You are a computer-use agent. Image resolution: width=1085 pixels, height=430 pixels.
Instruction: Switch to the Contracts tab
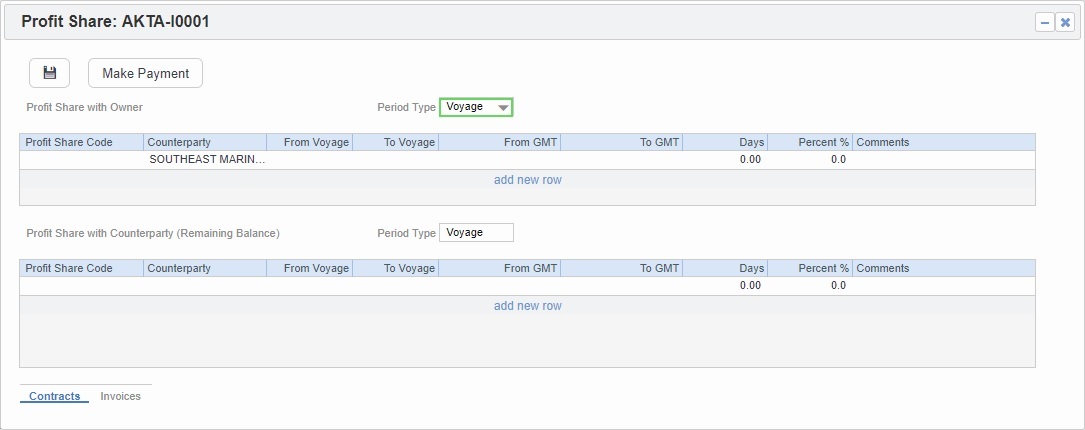coord(54,396)
